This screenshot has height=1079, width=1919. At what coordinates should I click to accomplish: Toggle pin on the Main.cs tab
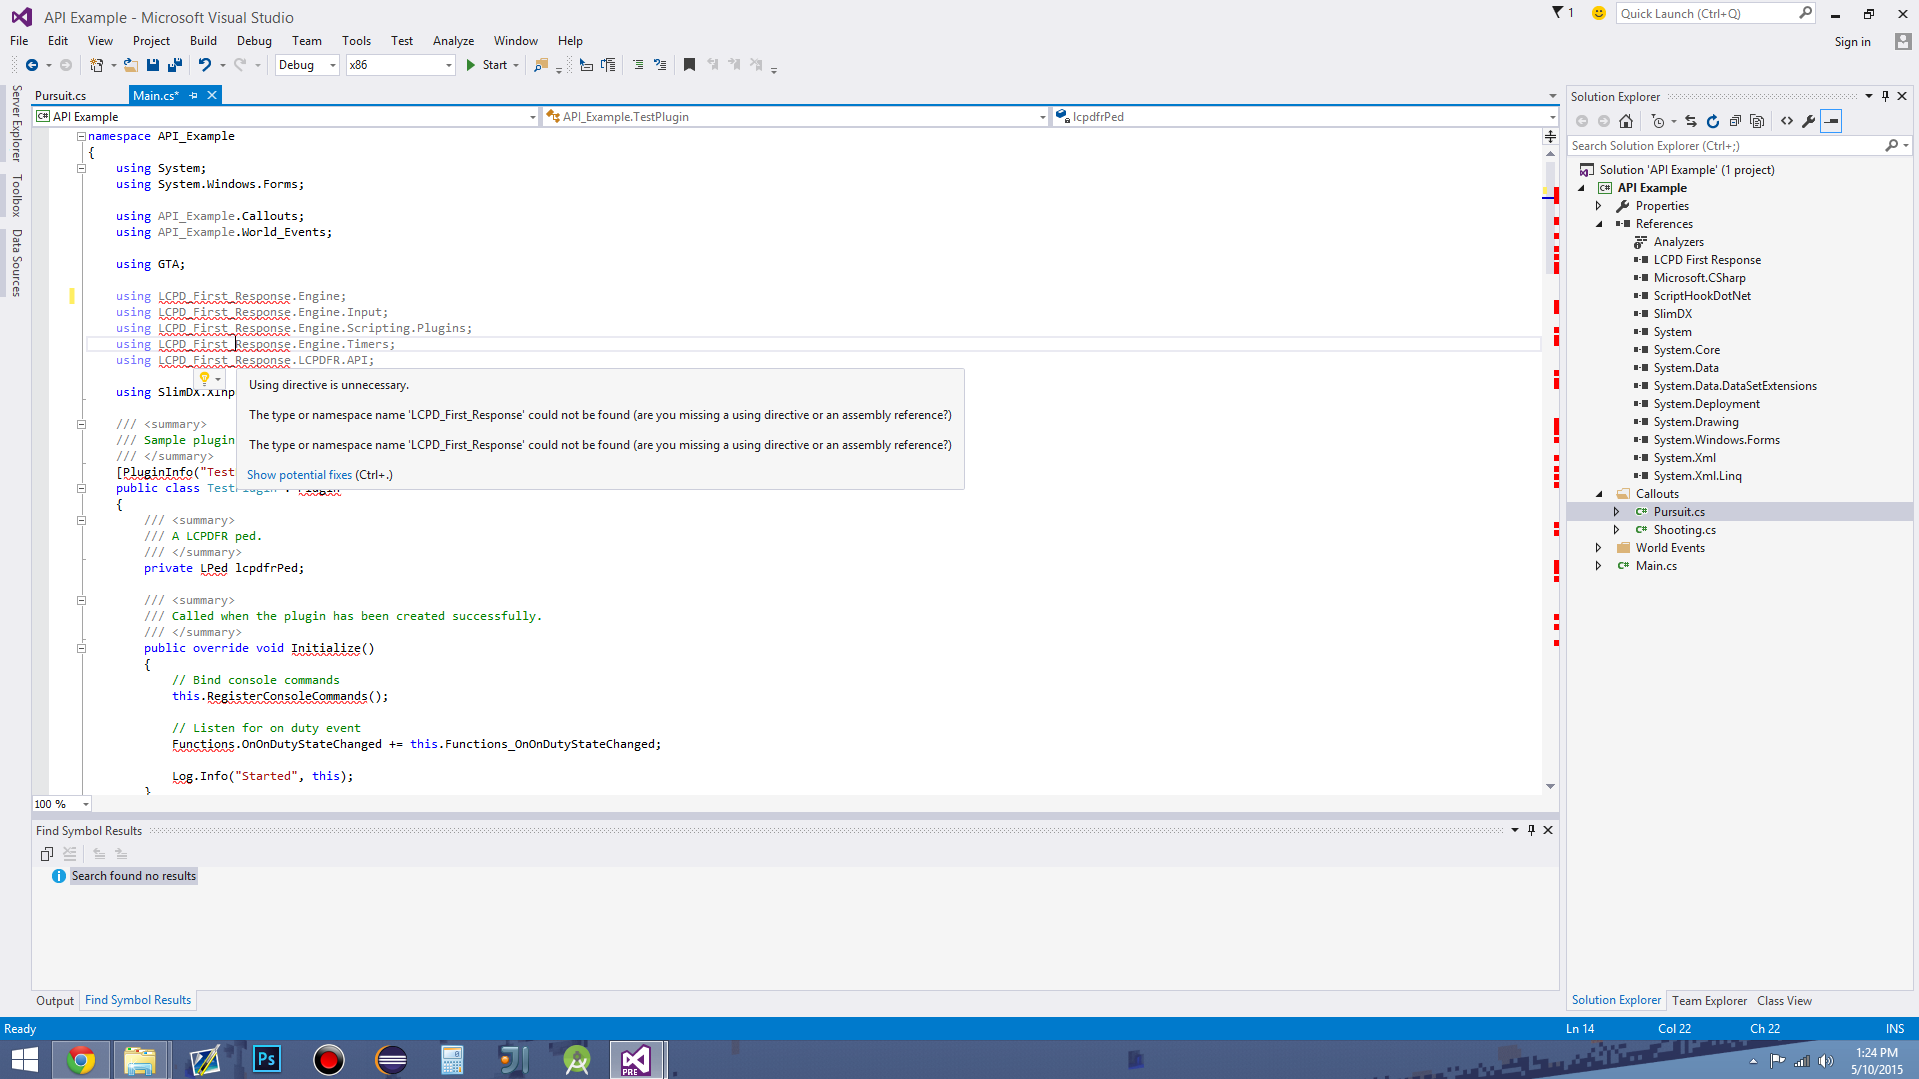[194, 96]
